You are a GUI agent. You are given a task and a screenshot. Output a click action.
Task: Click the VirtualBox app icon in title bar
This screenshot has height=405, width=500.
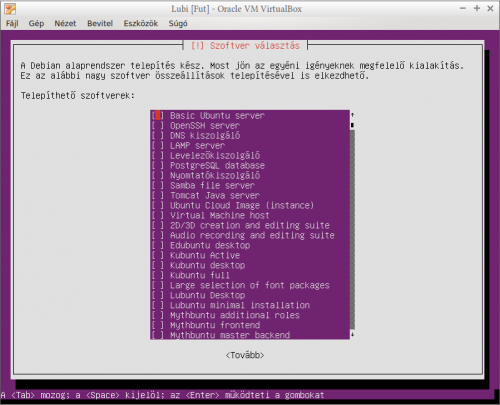click(x=10, y=9)
